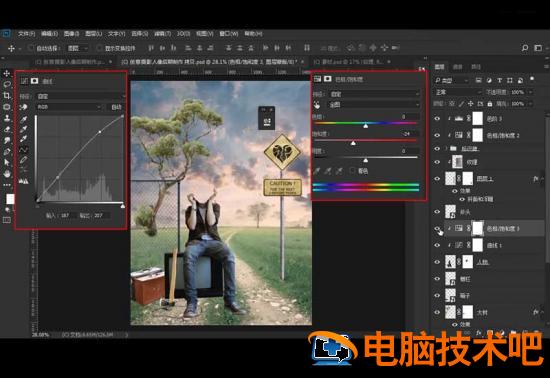This screenshot has width=550, height=378.
Task: Click the smooth curve icon in Curves
Action: click(24, 170)
